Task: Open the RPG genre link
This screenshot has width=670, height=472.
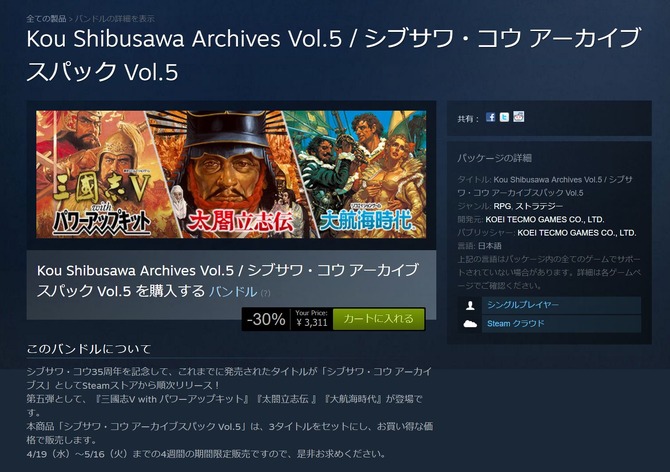Action: click(x=502, y=206)
